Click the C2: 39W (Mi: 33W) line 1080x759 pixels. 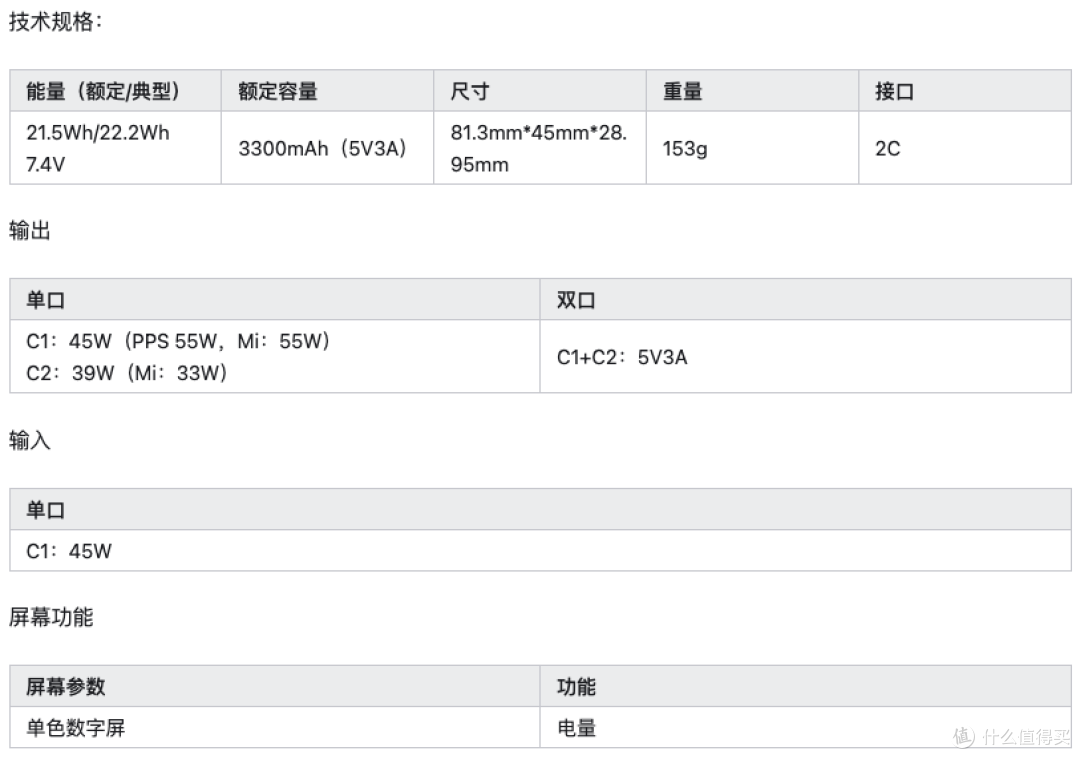coord(127,373)
